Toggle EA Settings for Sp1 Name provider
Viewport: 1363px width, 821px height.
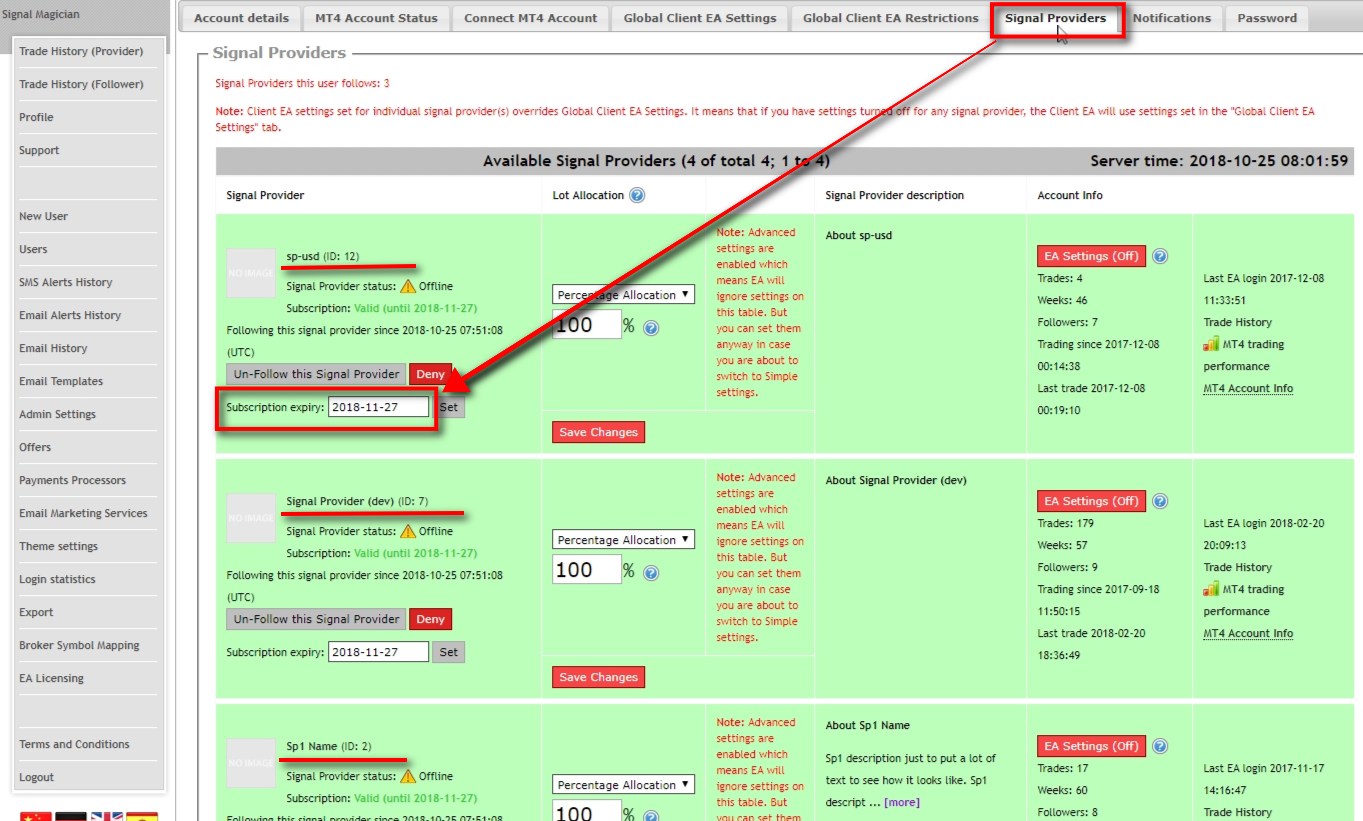(1090, 745)
